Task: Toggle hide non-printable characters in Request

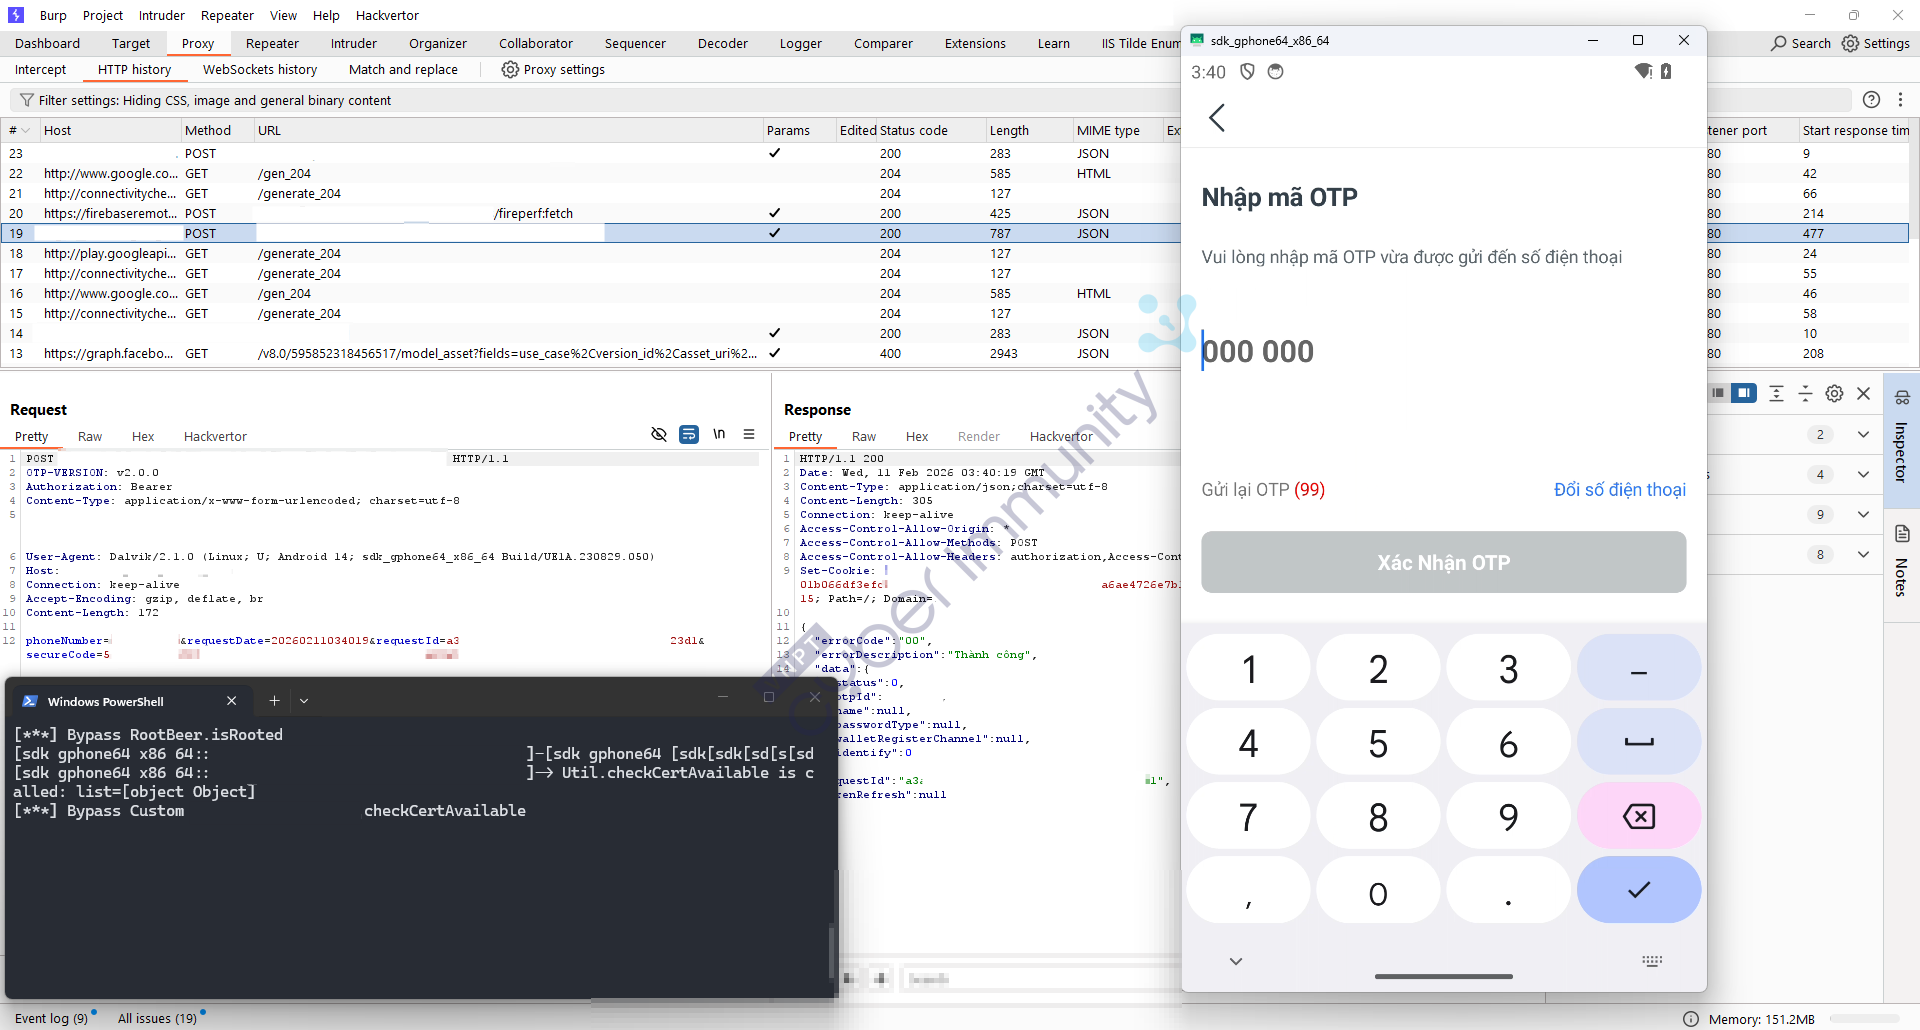Action: [x=658, y=434]
